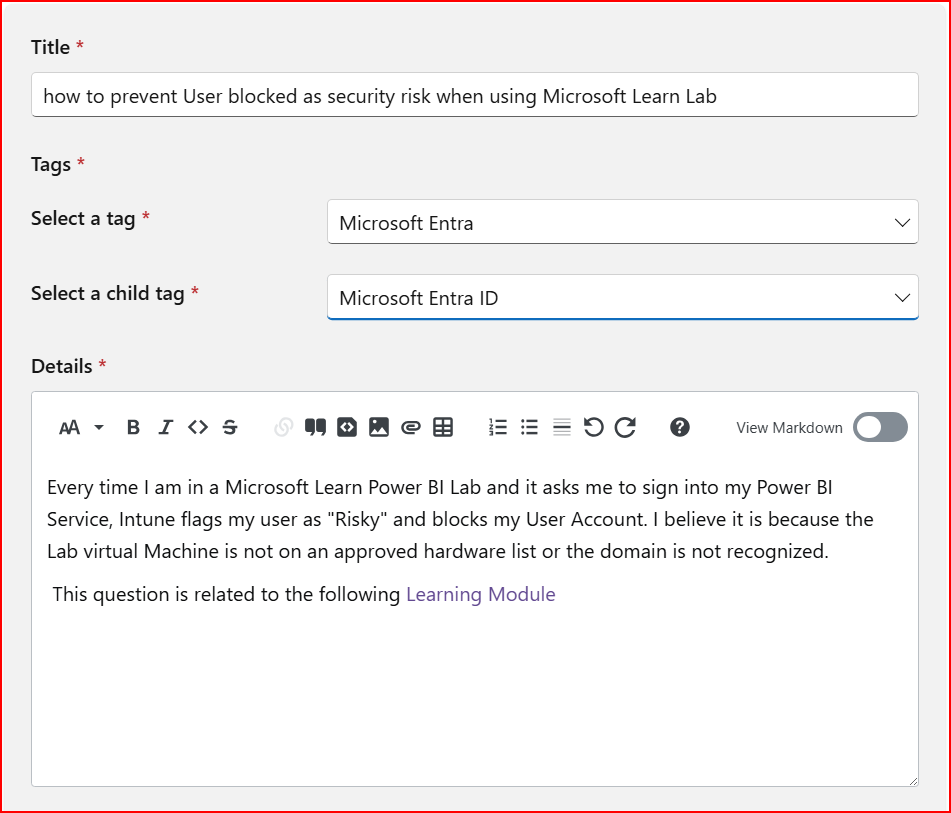Undo the last edit

594,428
